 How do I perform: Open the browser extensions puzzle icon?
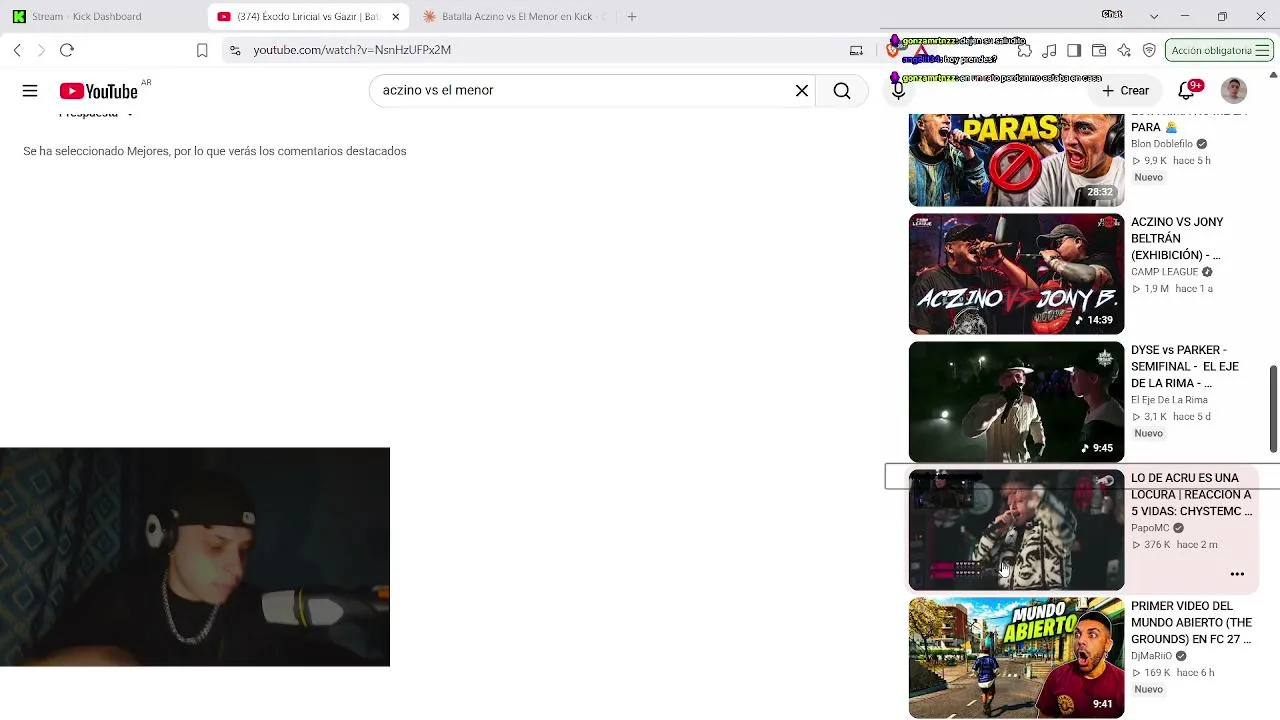[1024, 50]
